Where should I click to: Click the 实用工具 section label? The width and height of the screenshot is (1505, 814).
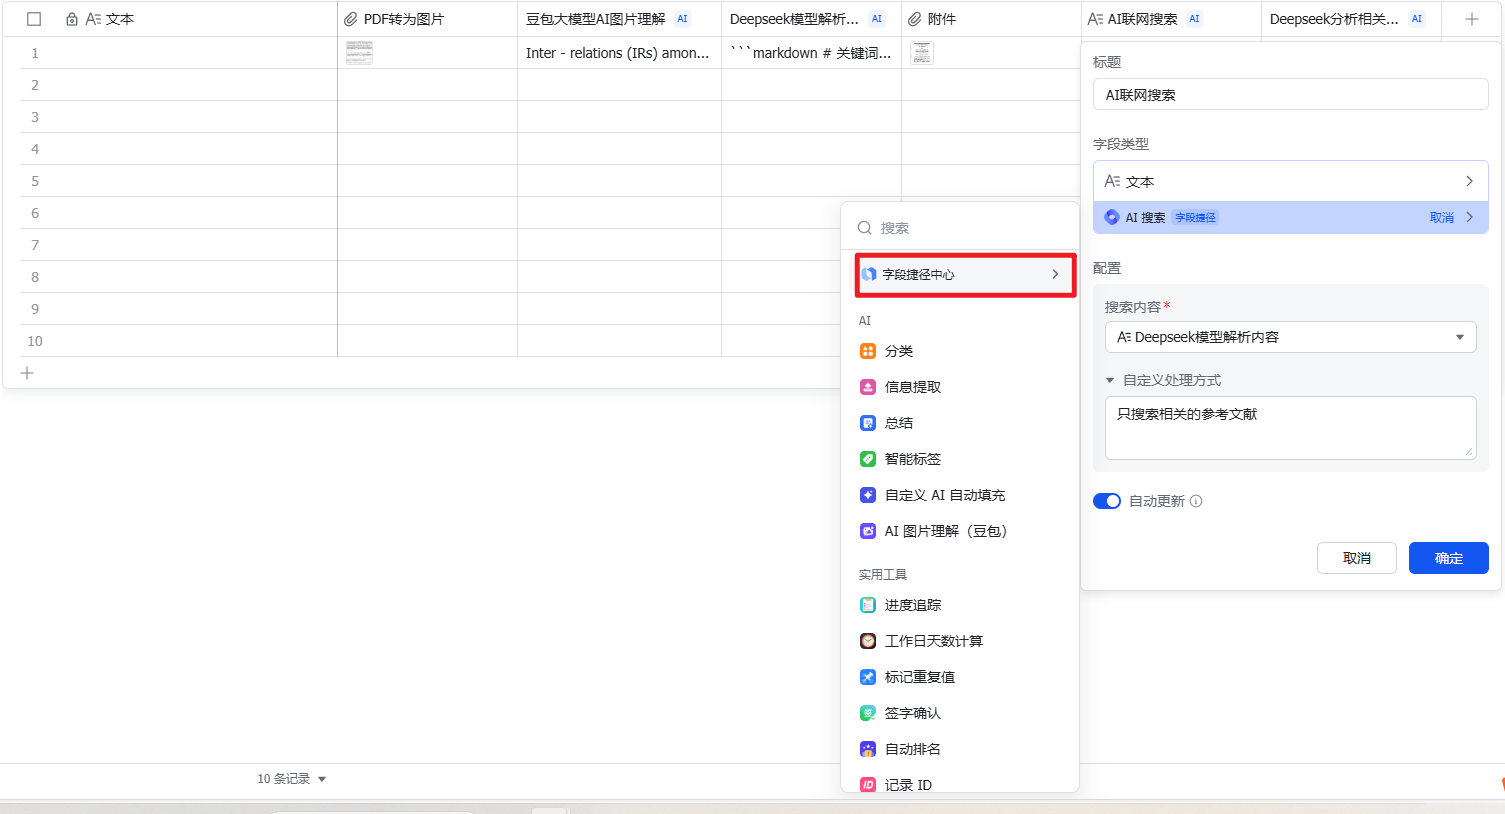[883, 574]
